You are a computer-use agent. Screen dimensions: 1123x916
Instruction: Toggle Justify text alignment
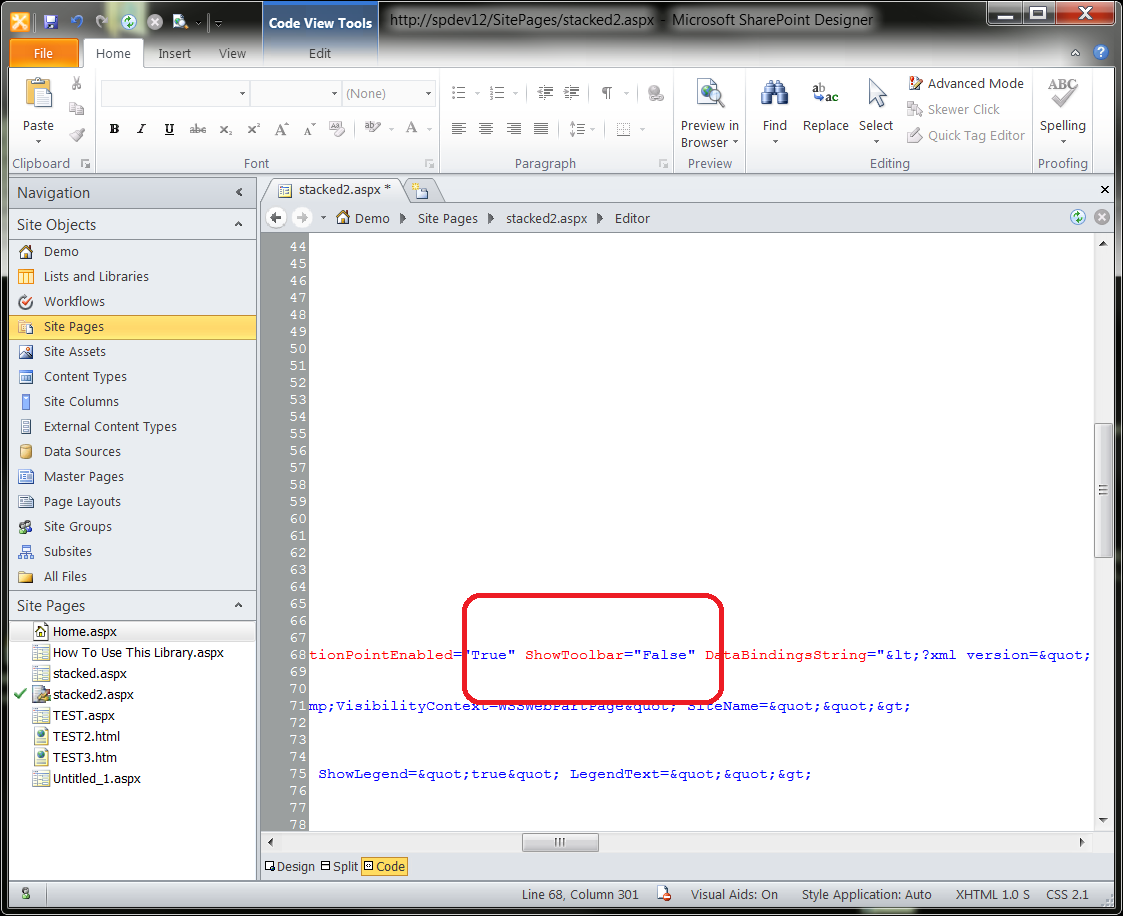tap(541, 129)
